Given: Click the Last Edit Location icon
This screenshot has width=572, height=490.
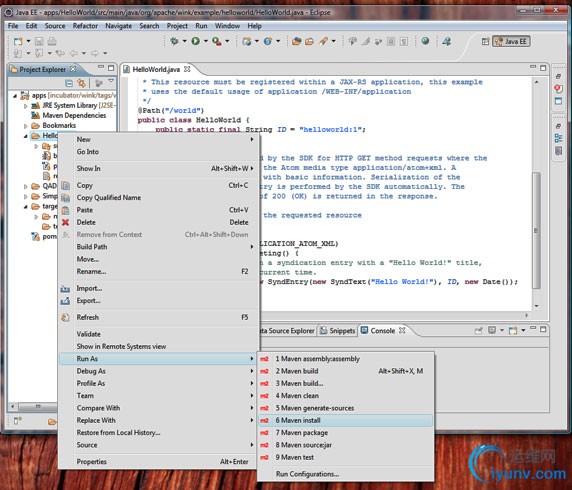Looking at the screenshot, I should click(x=60, y=53).
